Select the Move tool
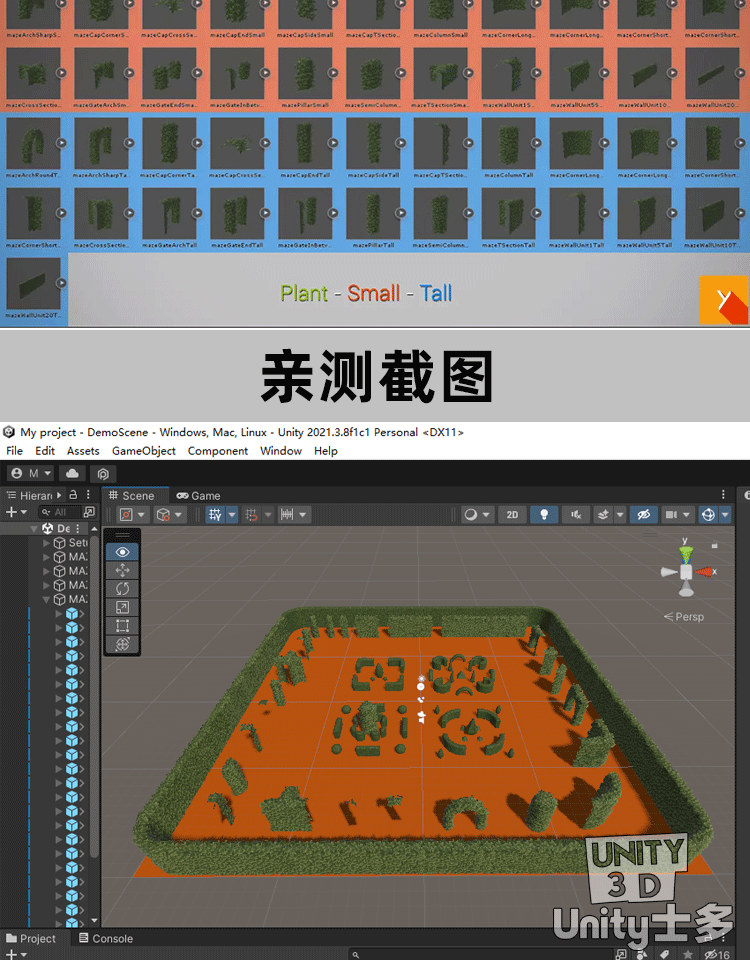This screenshot has height=960, width=750. coord(122,570)
